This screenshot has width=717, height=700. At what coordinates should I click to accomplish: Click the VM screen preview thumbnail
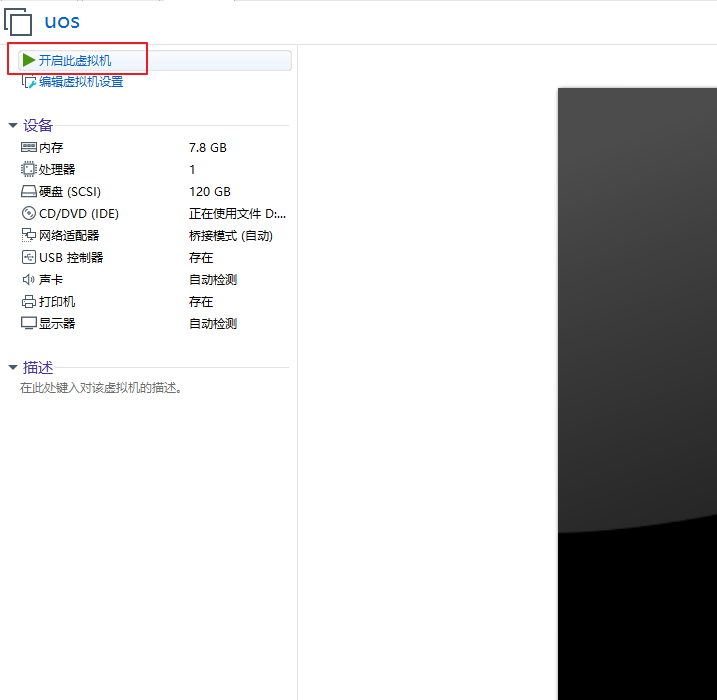(637, 393)
